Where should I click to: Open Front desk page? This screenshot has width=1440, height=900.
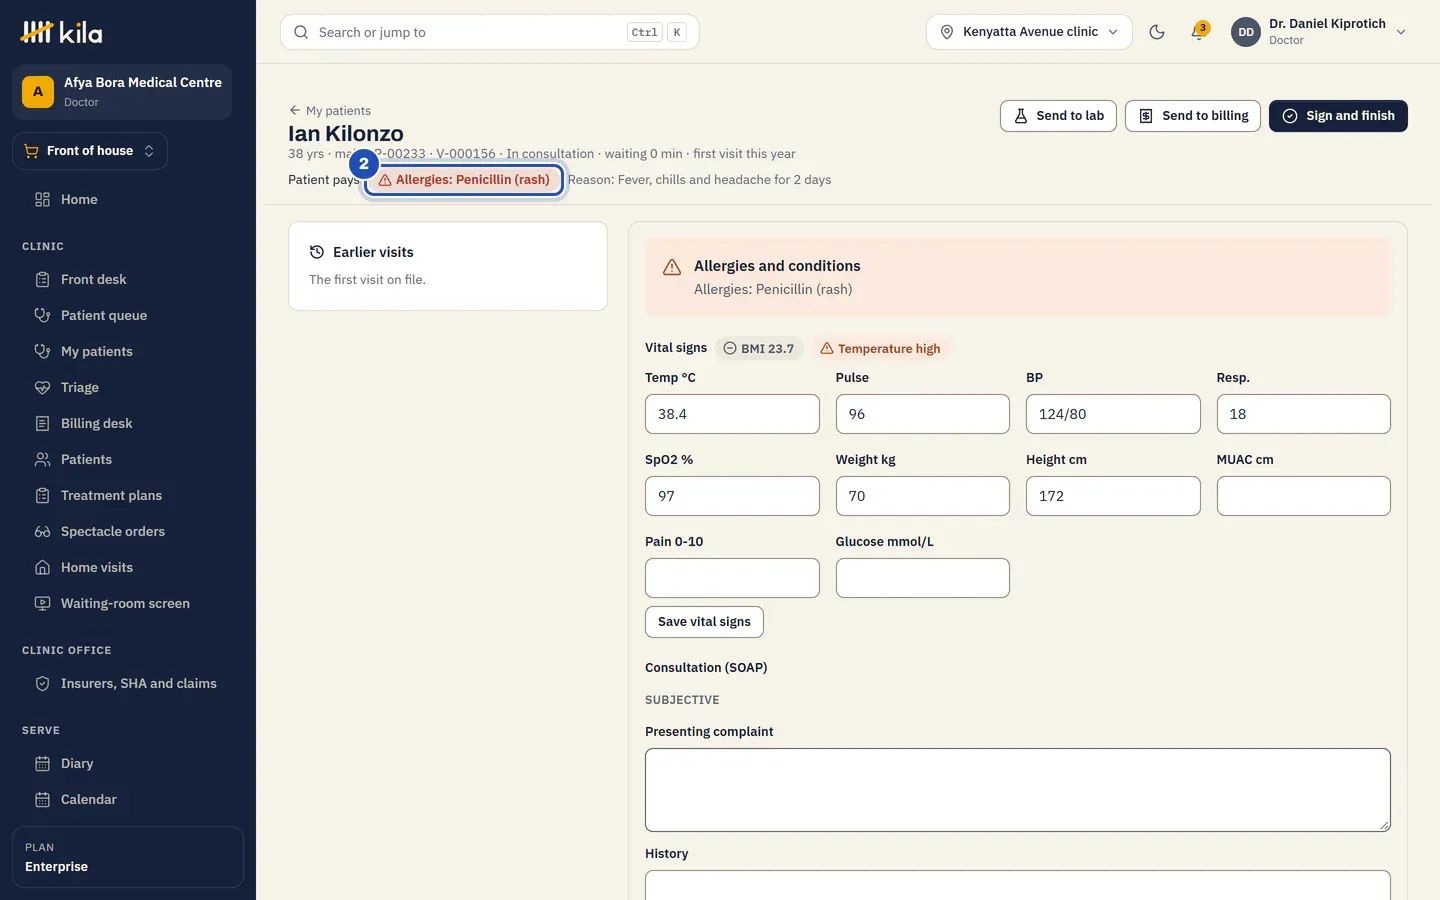tap(128, 279)
